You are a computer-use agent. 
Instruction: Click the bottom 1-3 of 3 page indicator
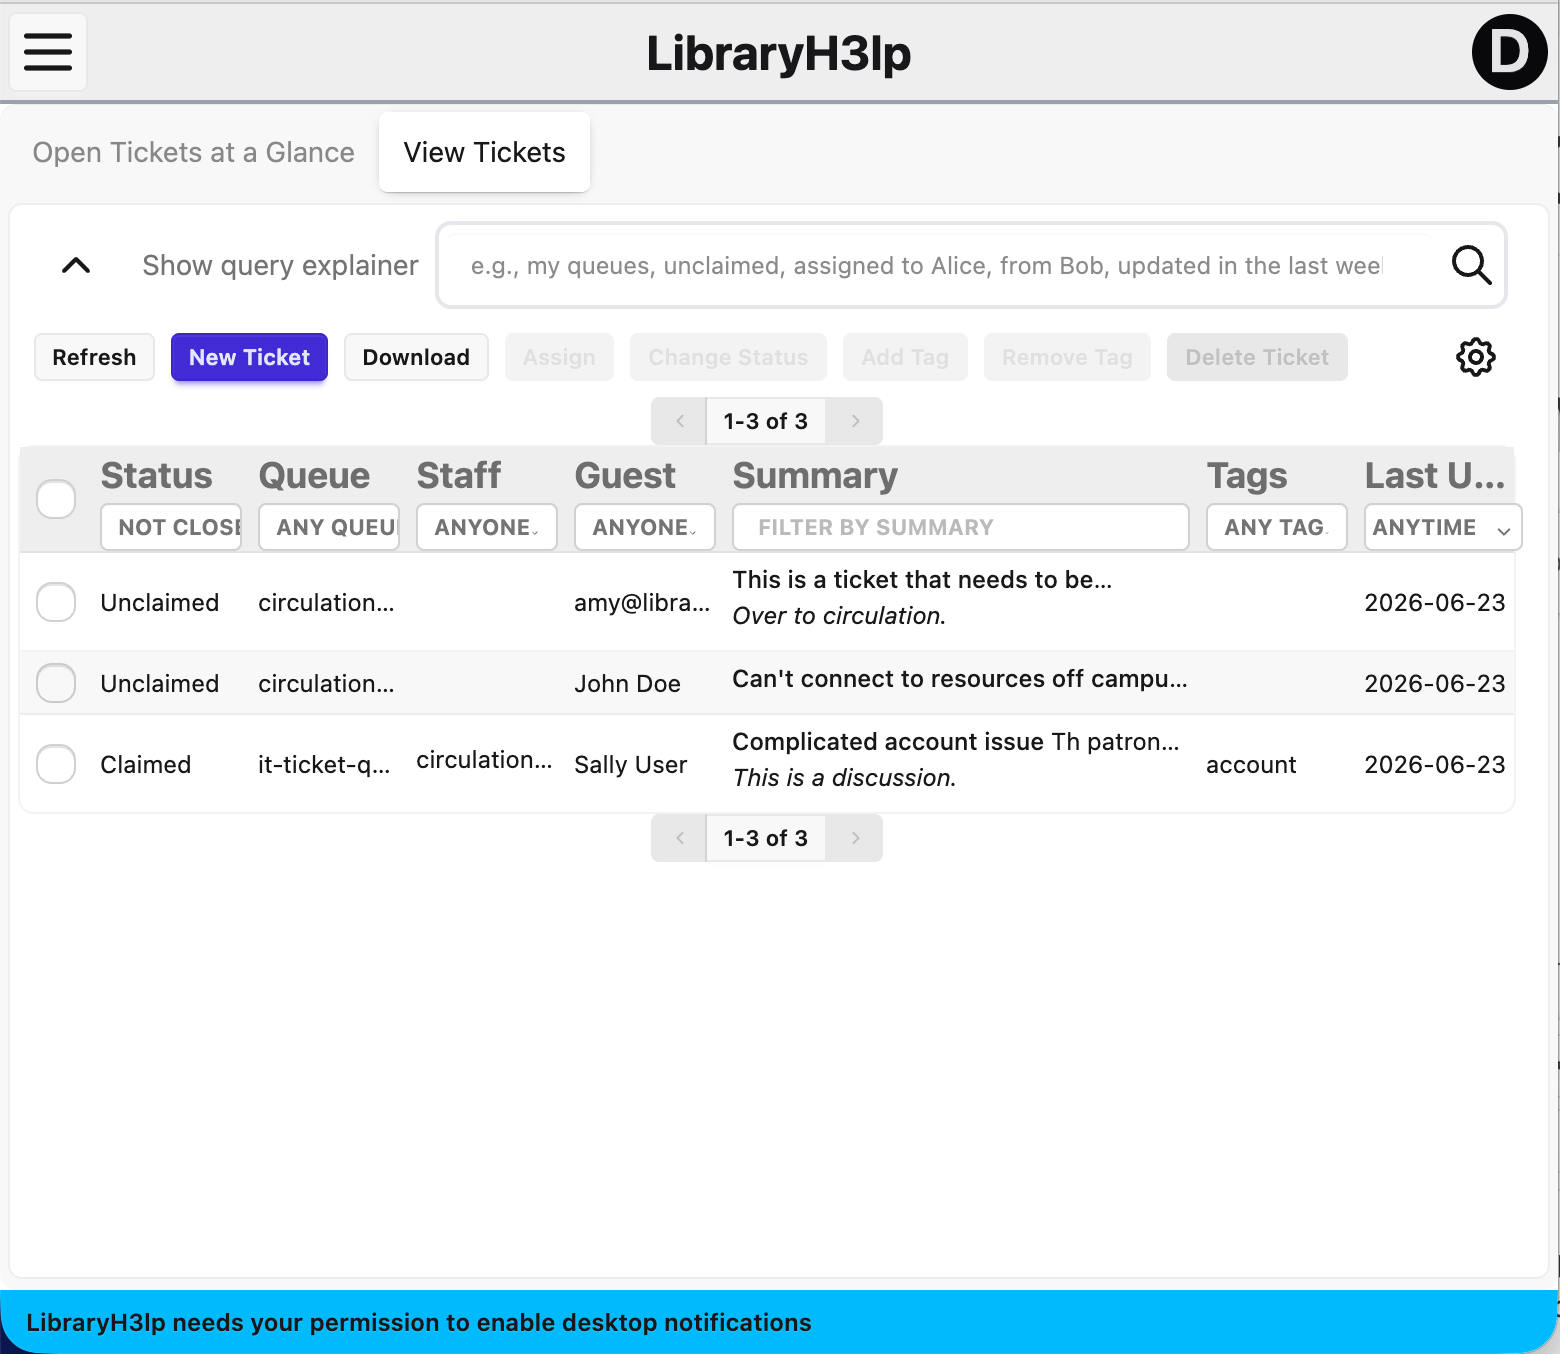[x=766, y=838]
